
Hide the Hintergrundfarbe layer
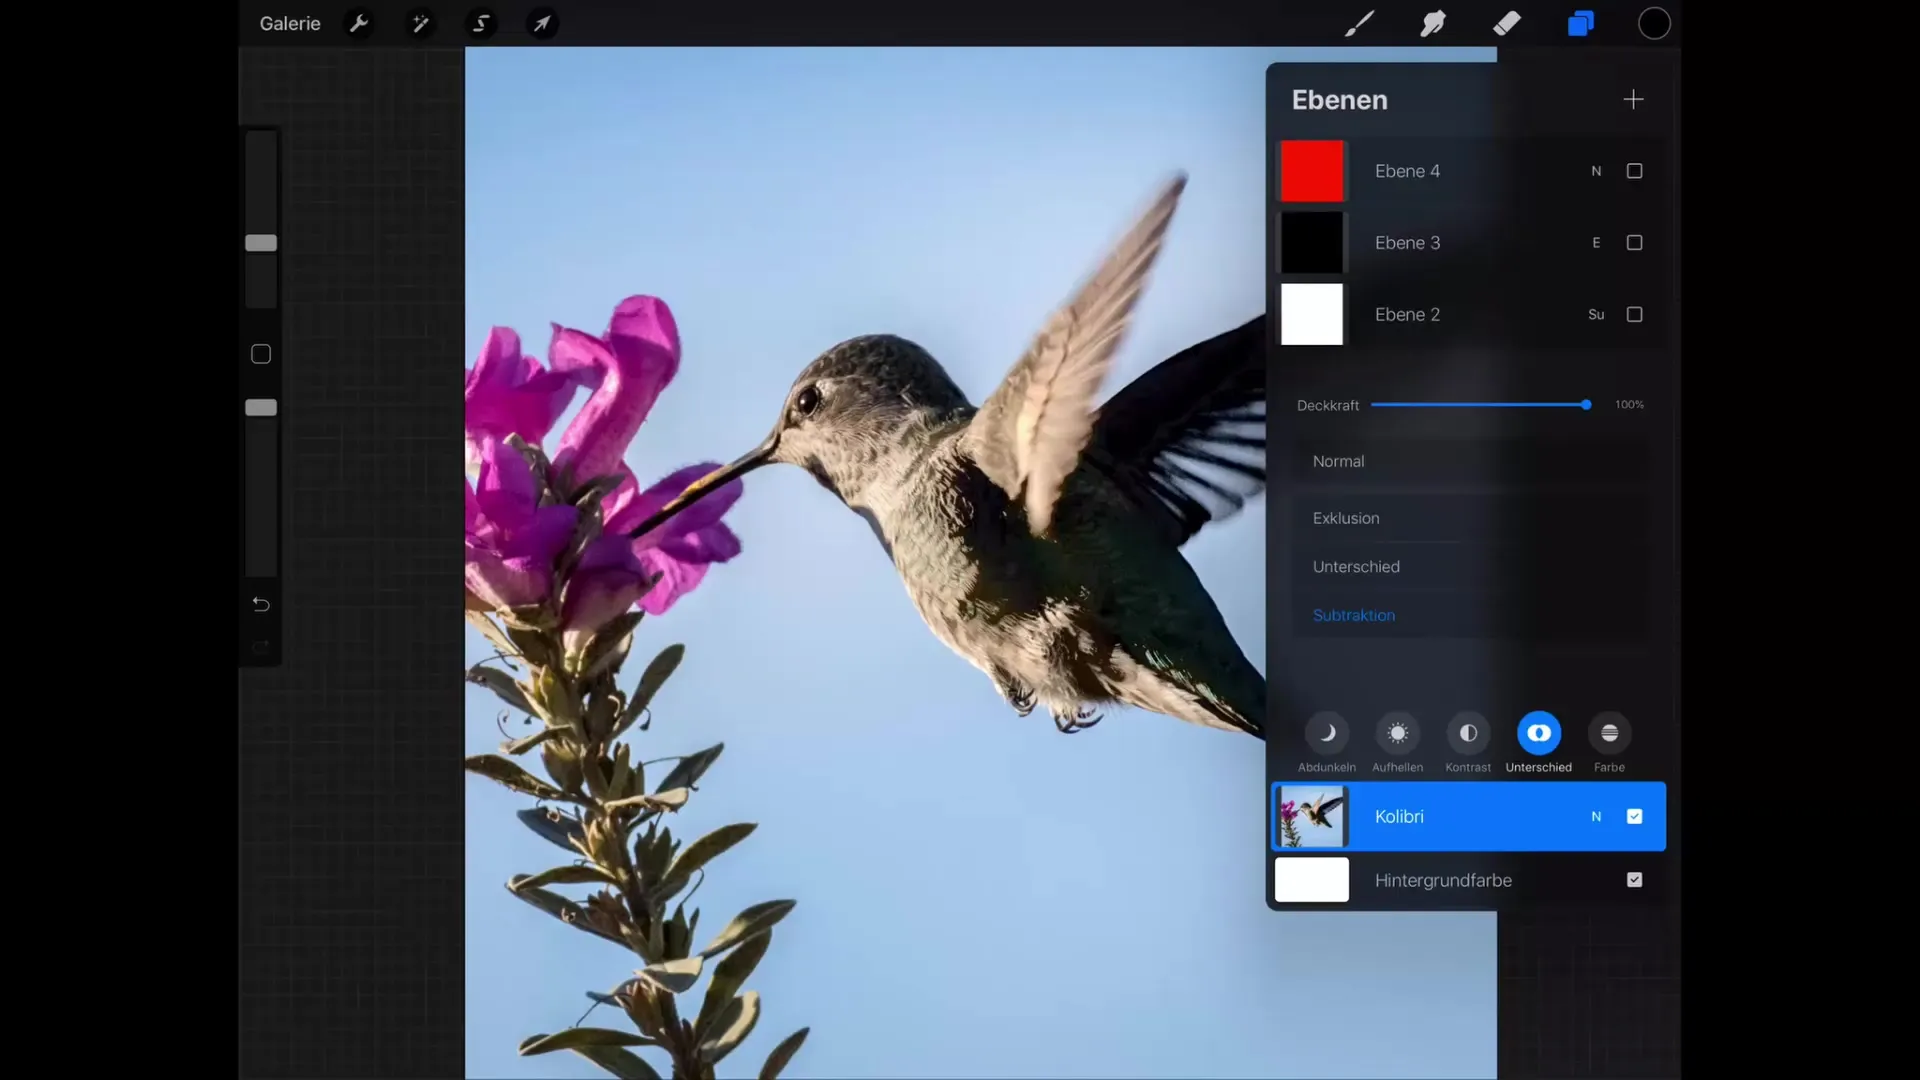pyautogui.click(x=1634, y=880)
